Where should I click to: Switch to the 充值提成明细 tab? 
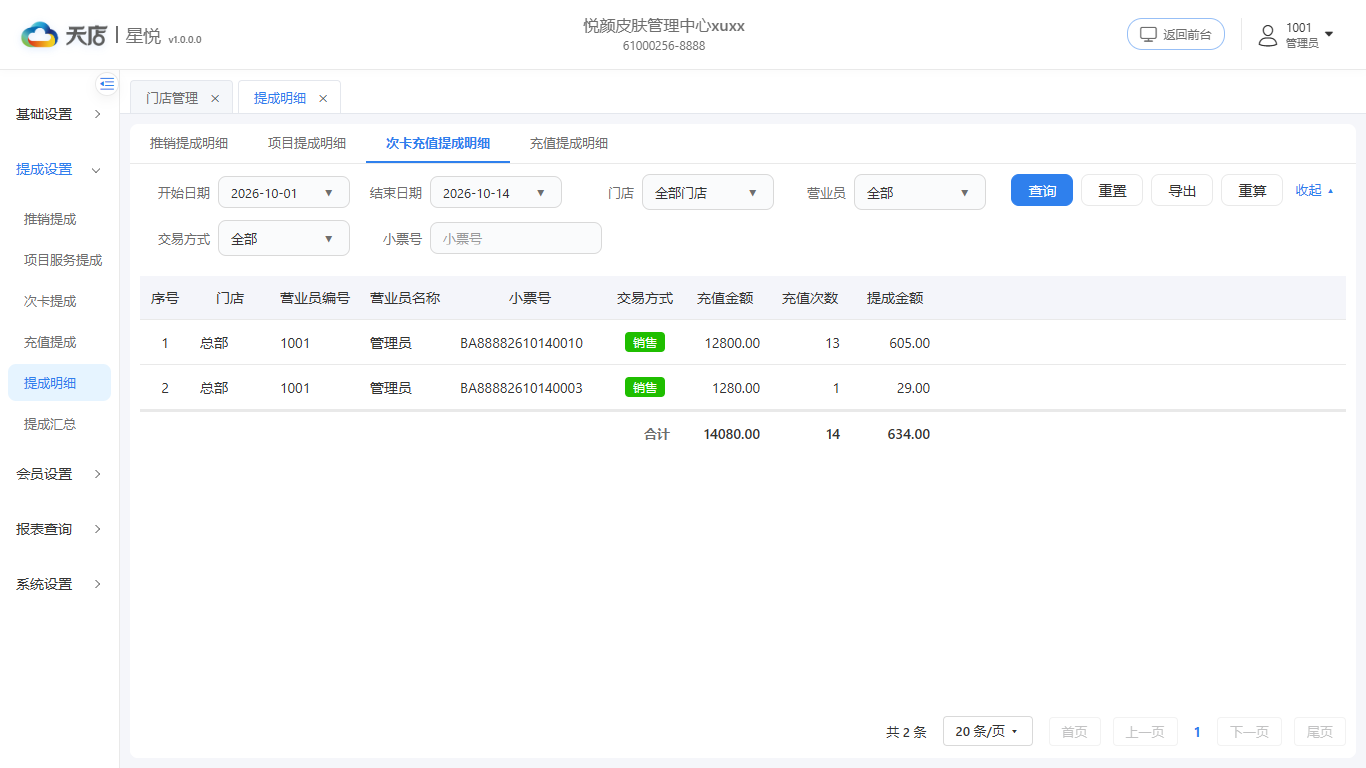[569, 143]
